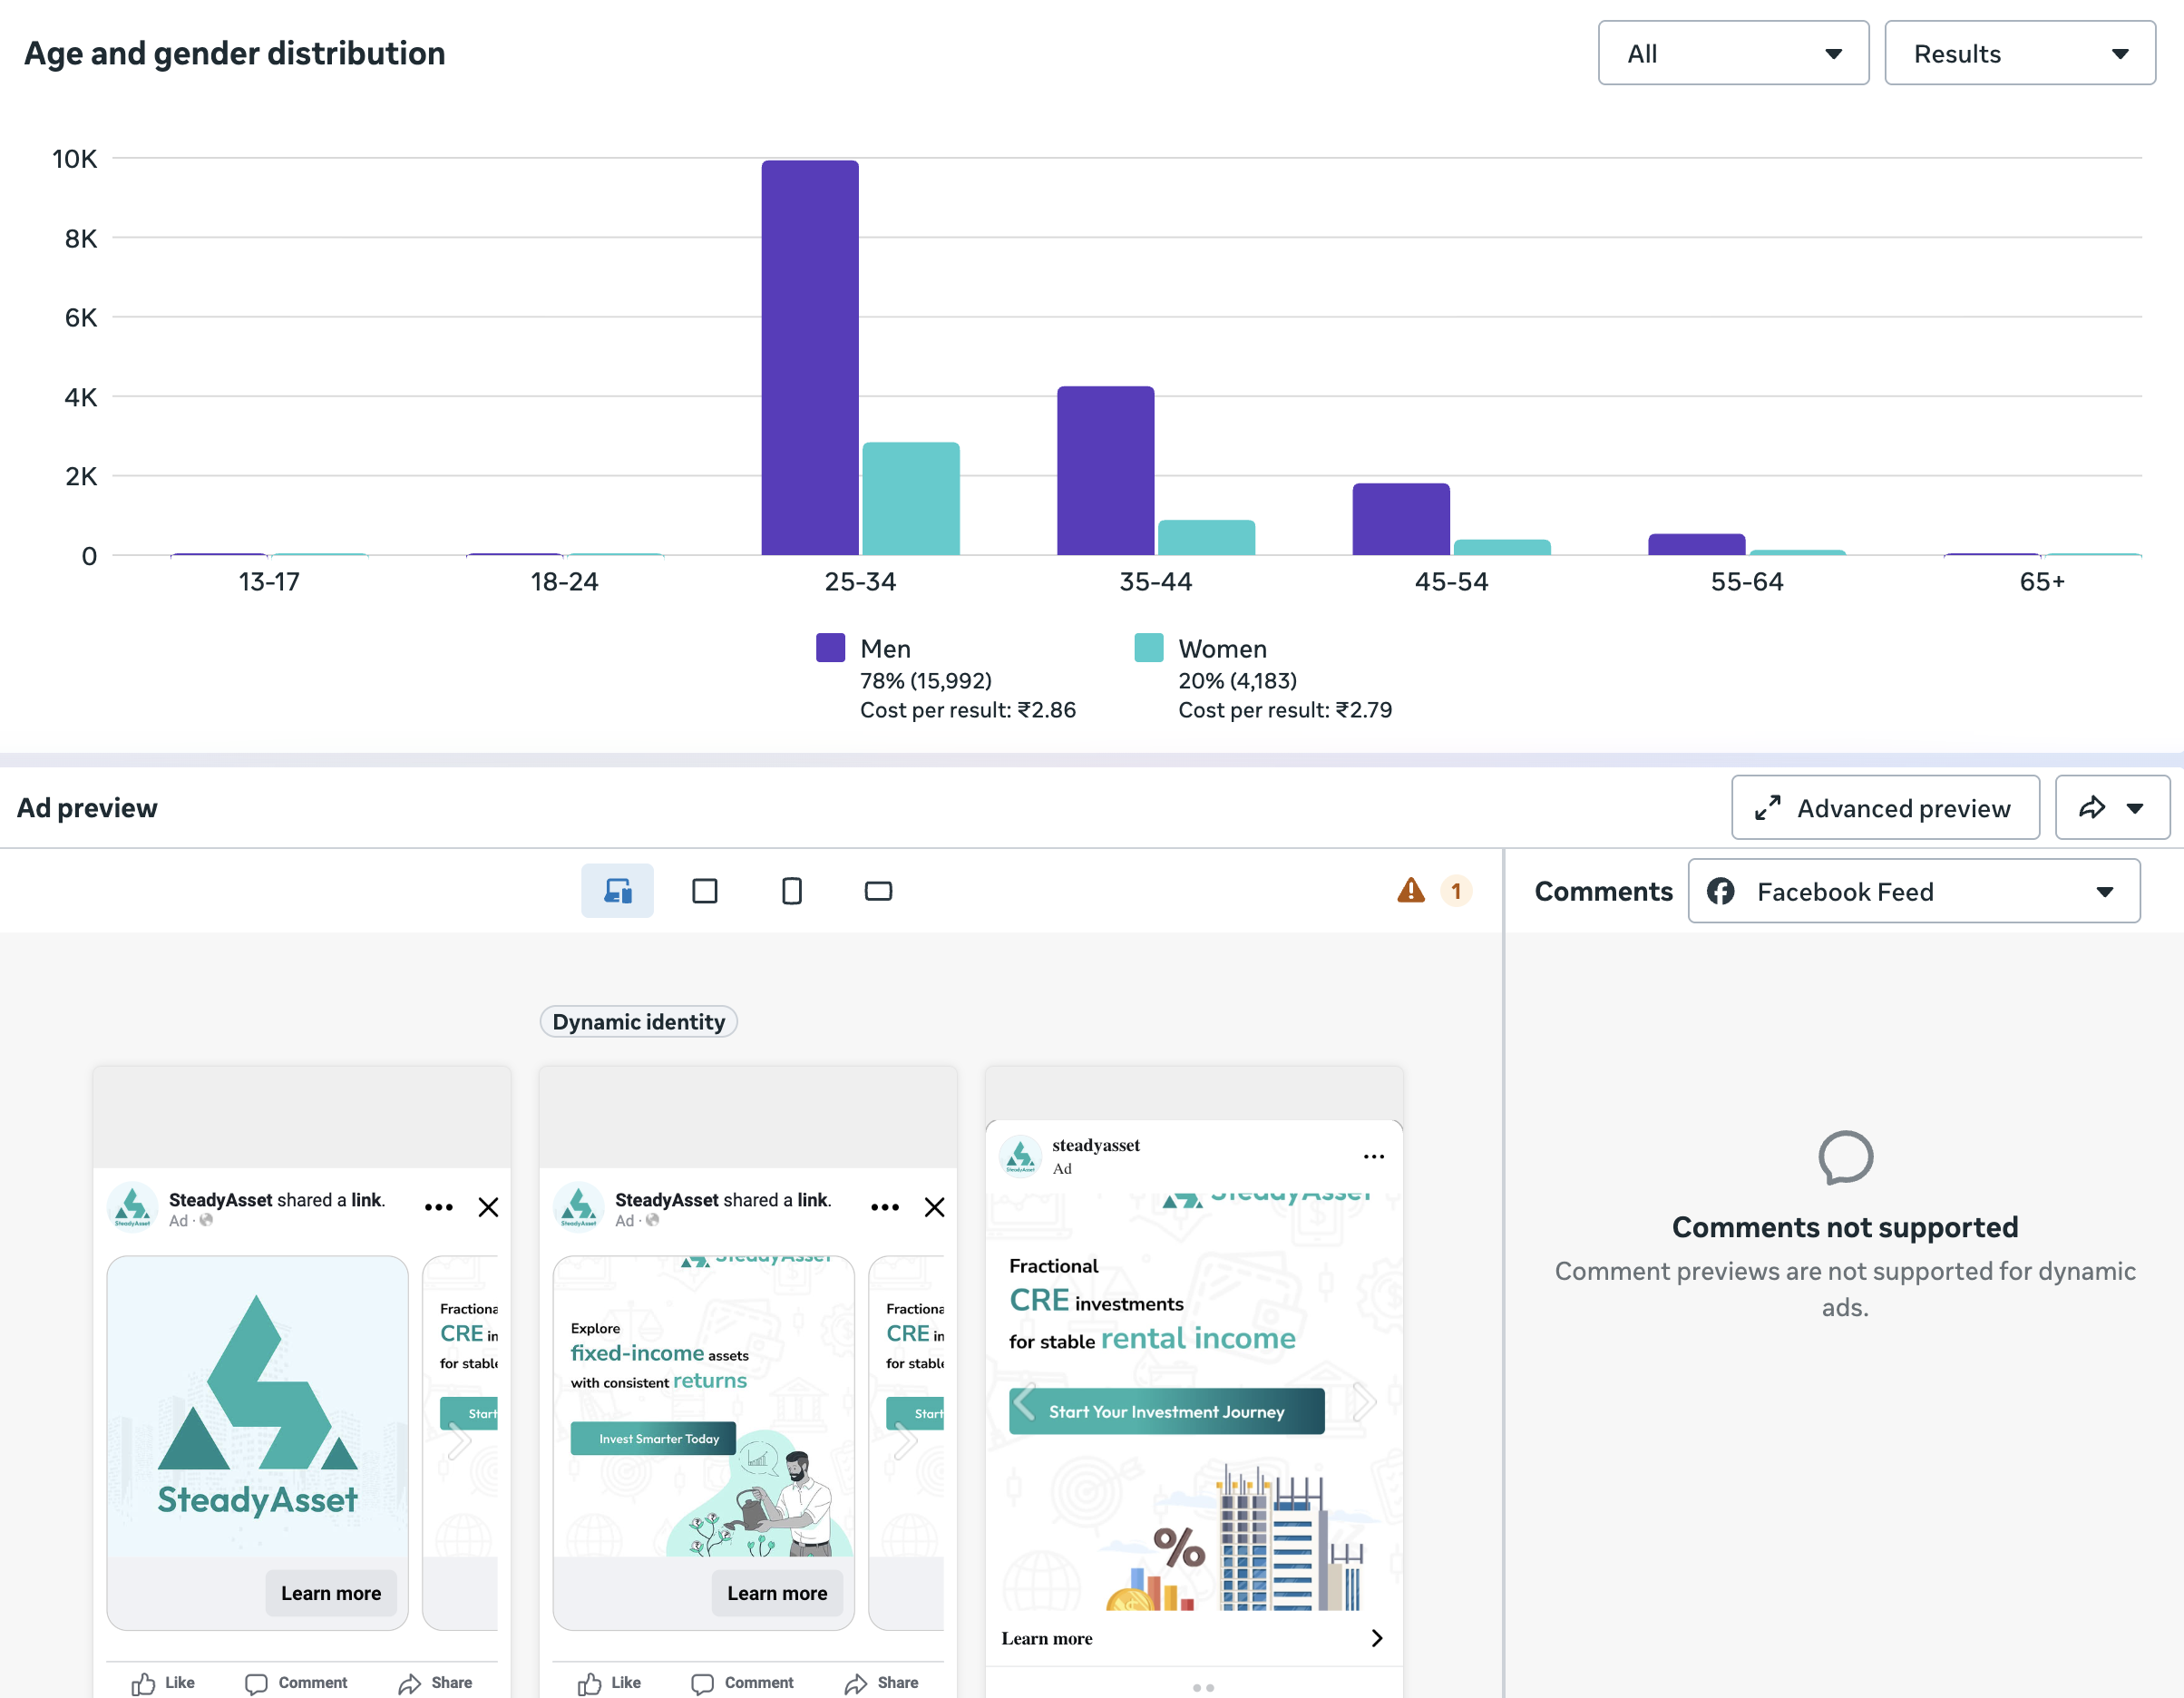
Task: Click Advanced preview button
Action: (1885, 807)
